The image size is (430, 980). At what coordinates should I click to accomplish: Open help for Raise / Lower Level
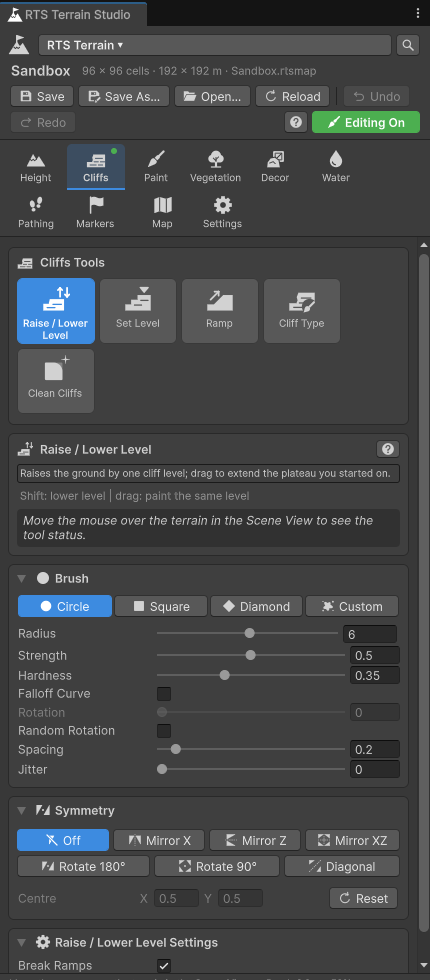click(388, 449)
